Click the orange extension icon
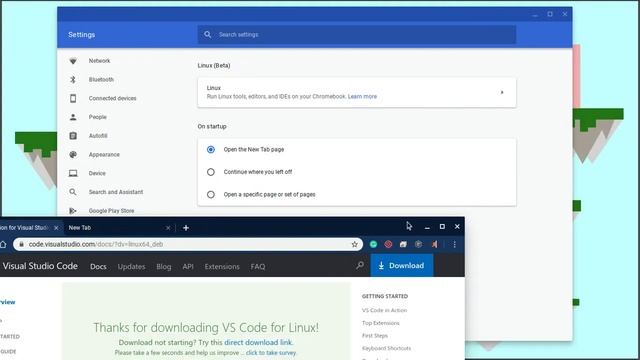 pyautogui.click(x=434, y=244)
